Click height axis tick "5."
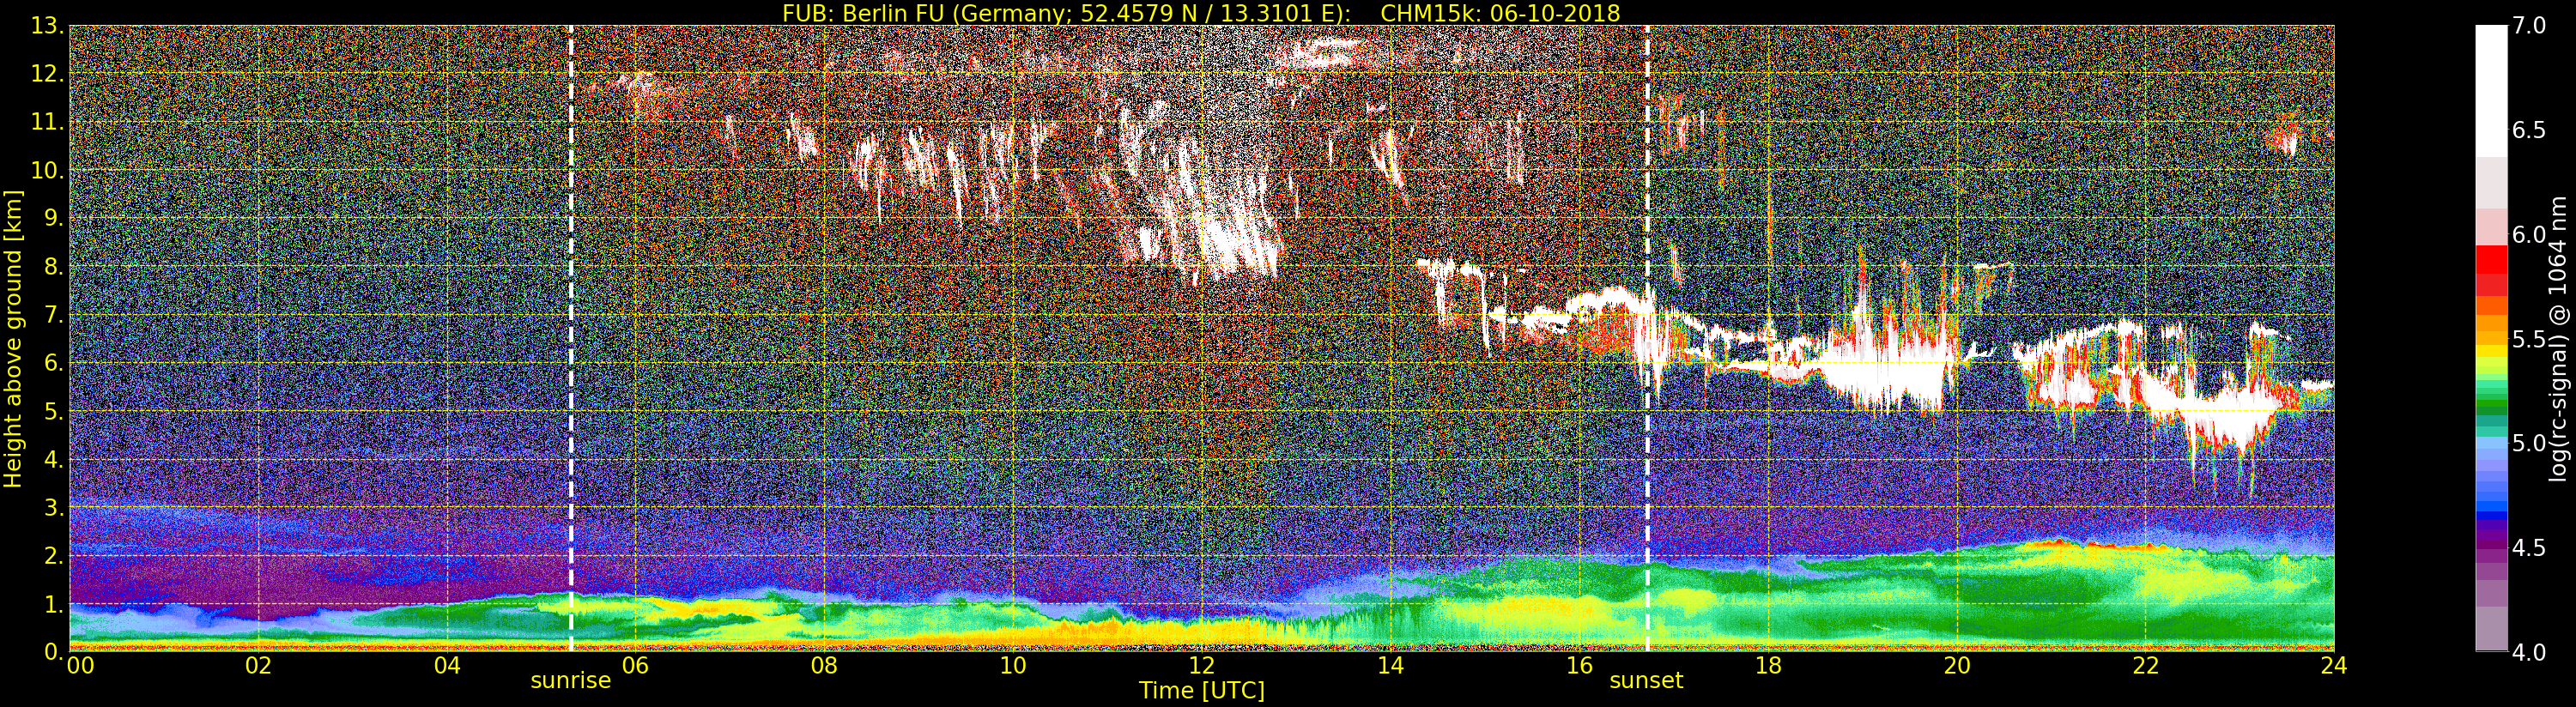 pyautogui.click(x=53, y=411)
